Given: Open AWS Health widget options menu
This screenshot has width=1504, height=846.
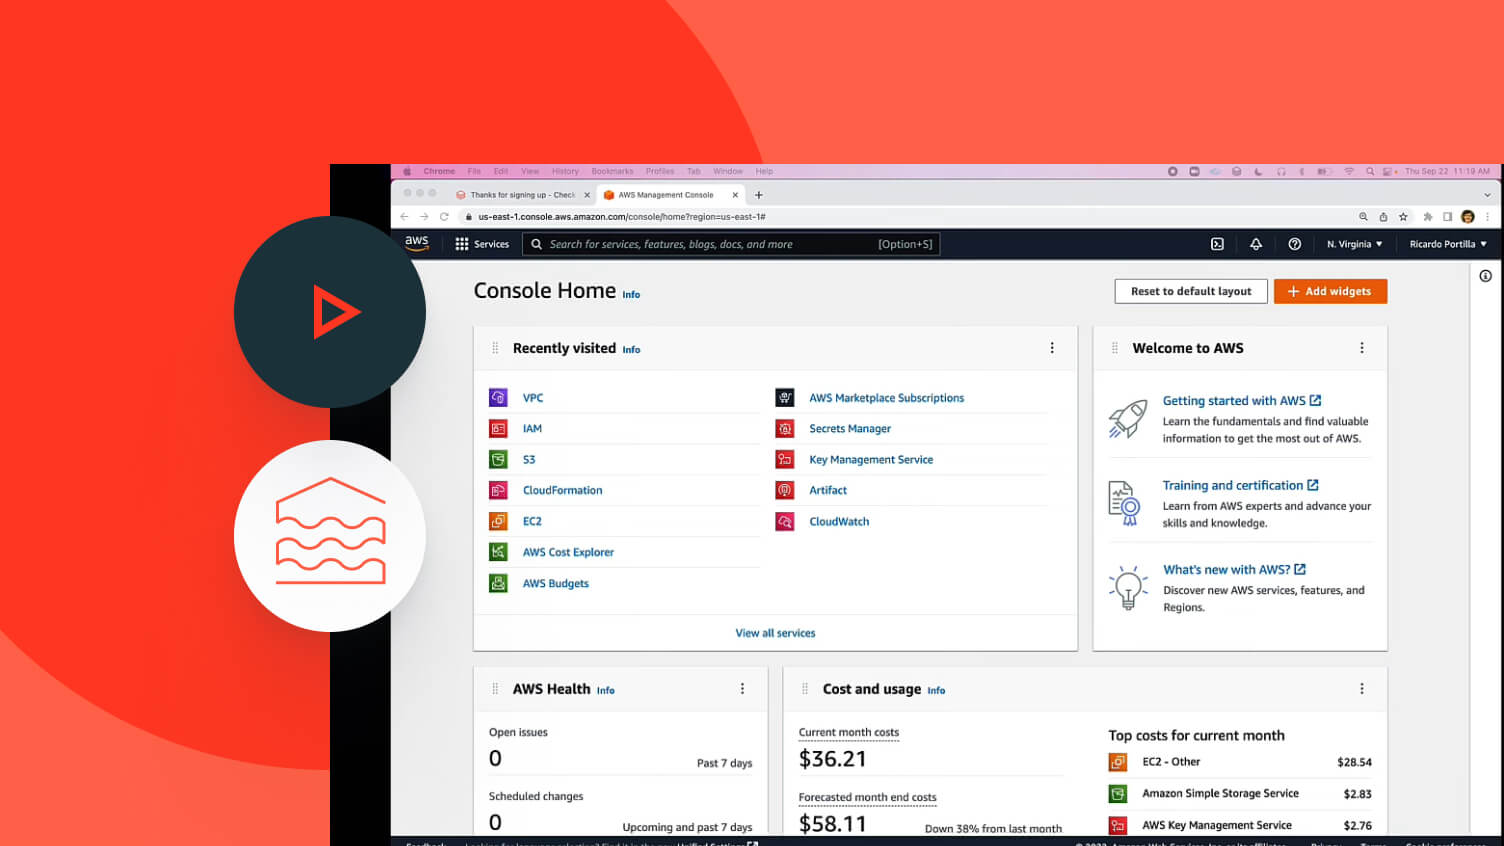Looking at the screenshot, I should 742,689.
